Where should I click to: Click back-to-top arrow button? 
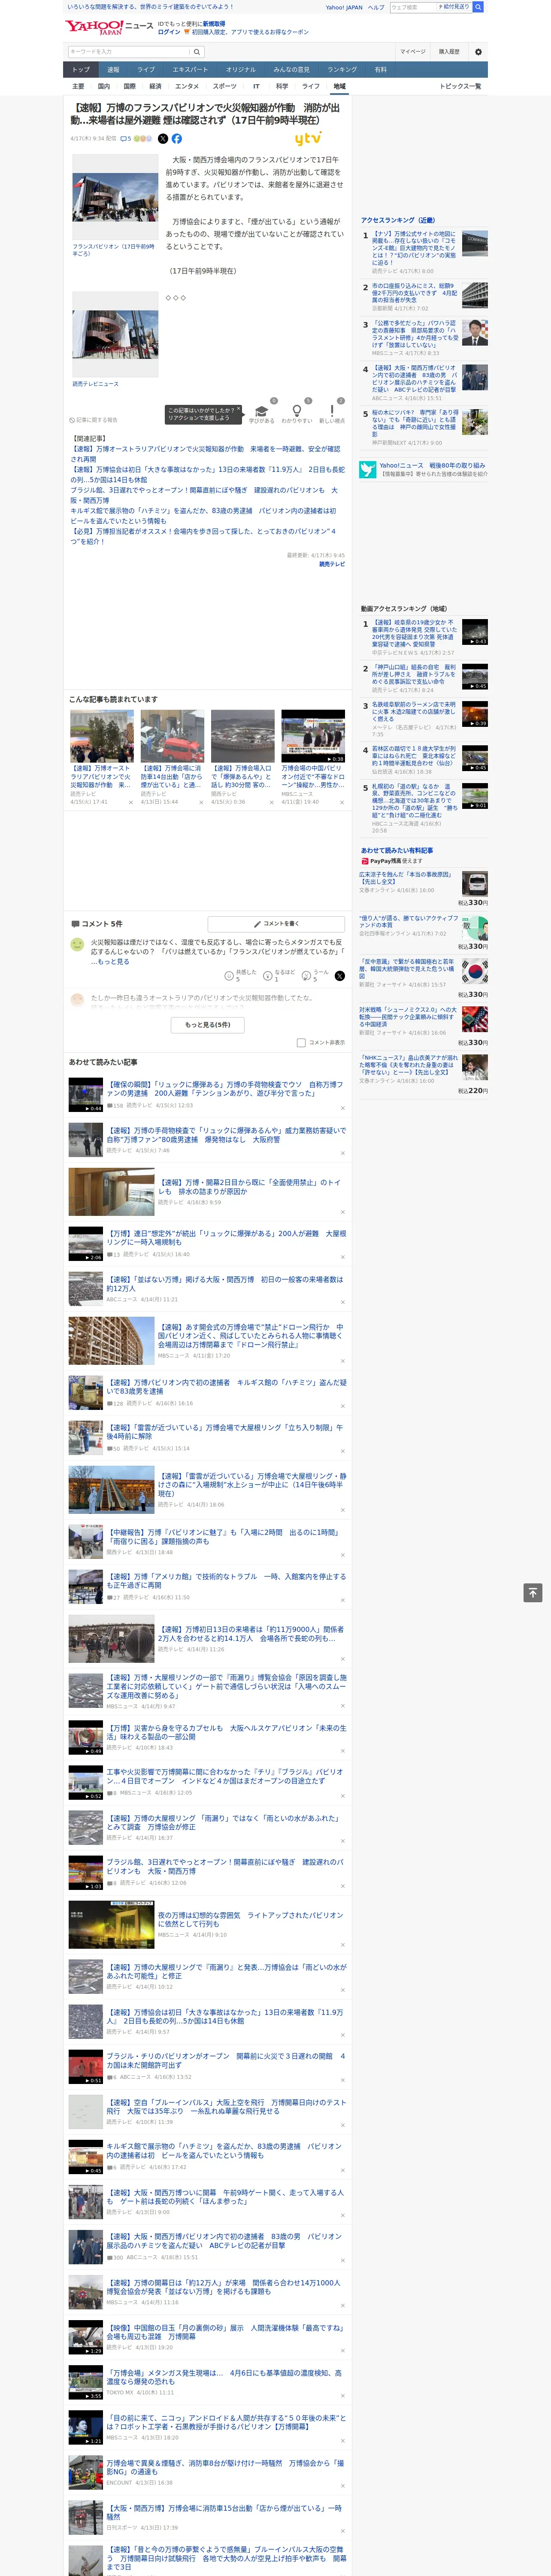tap(533, 1593)
